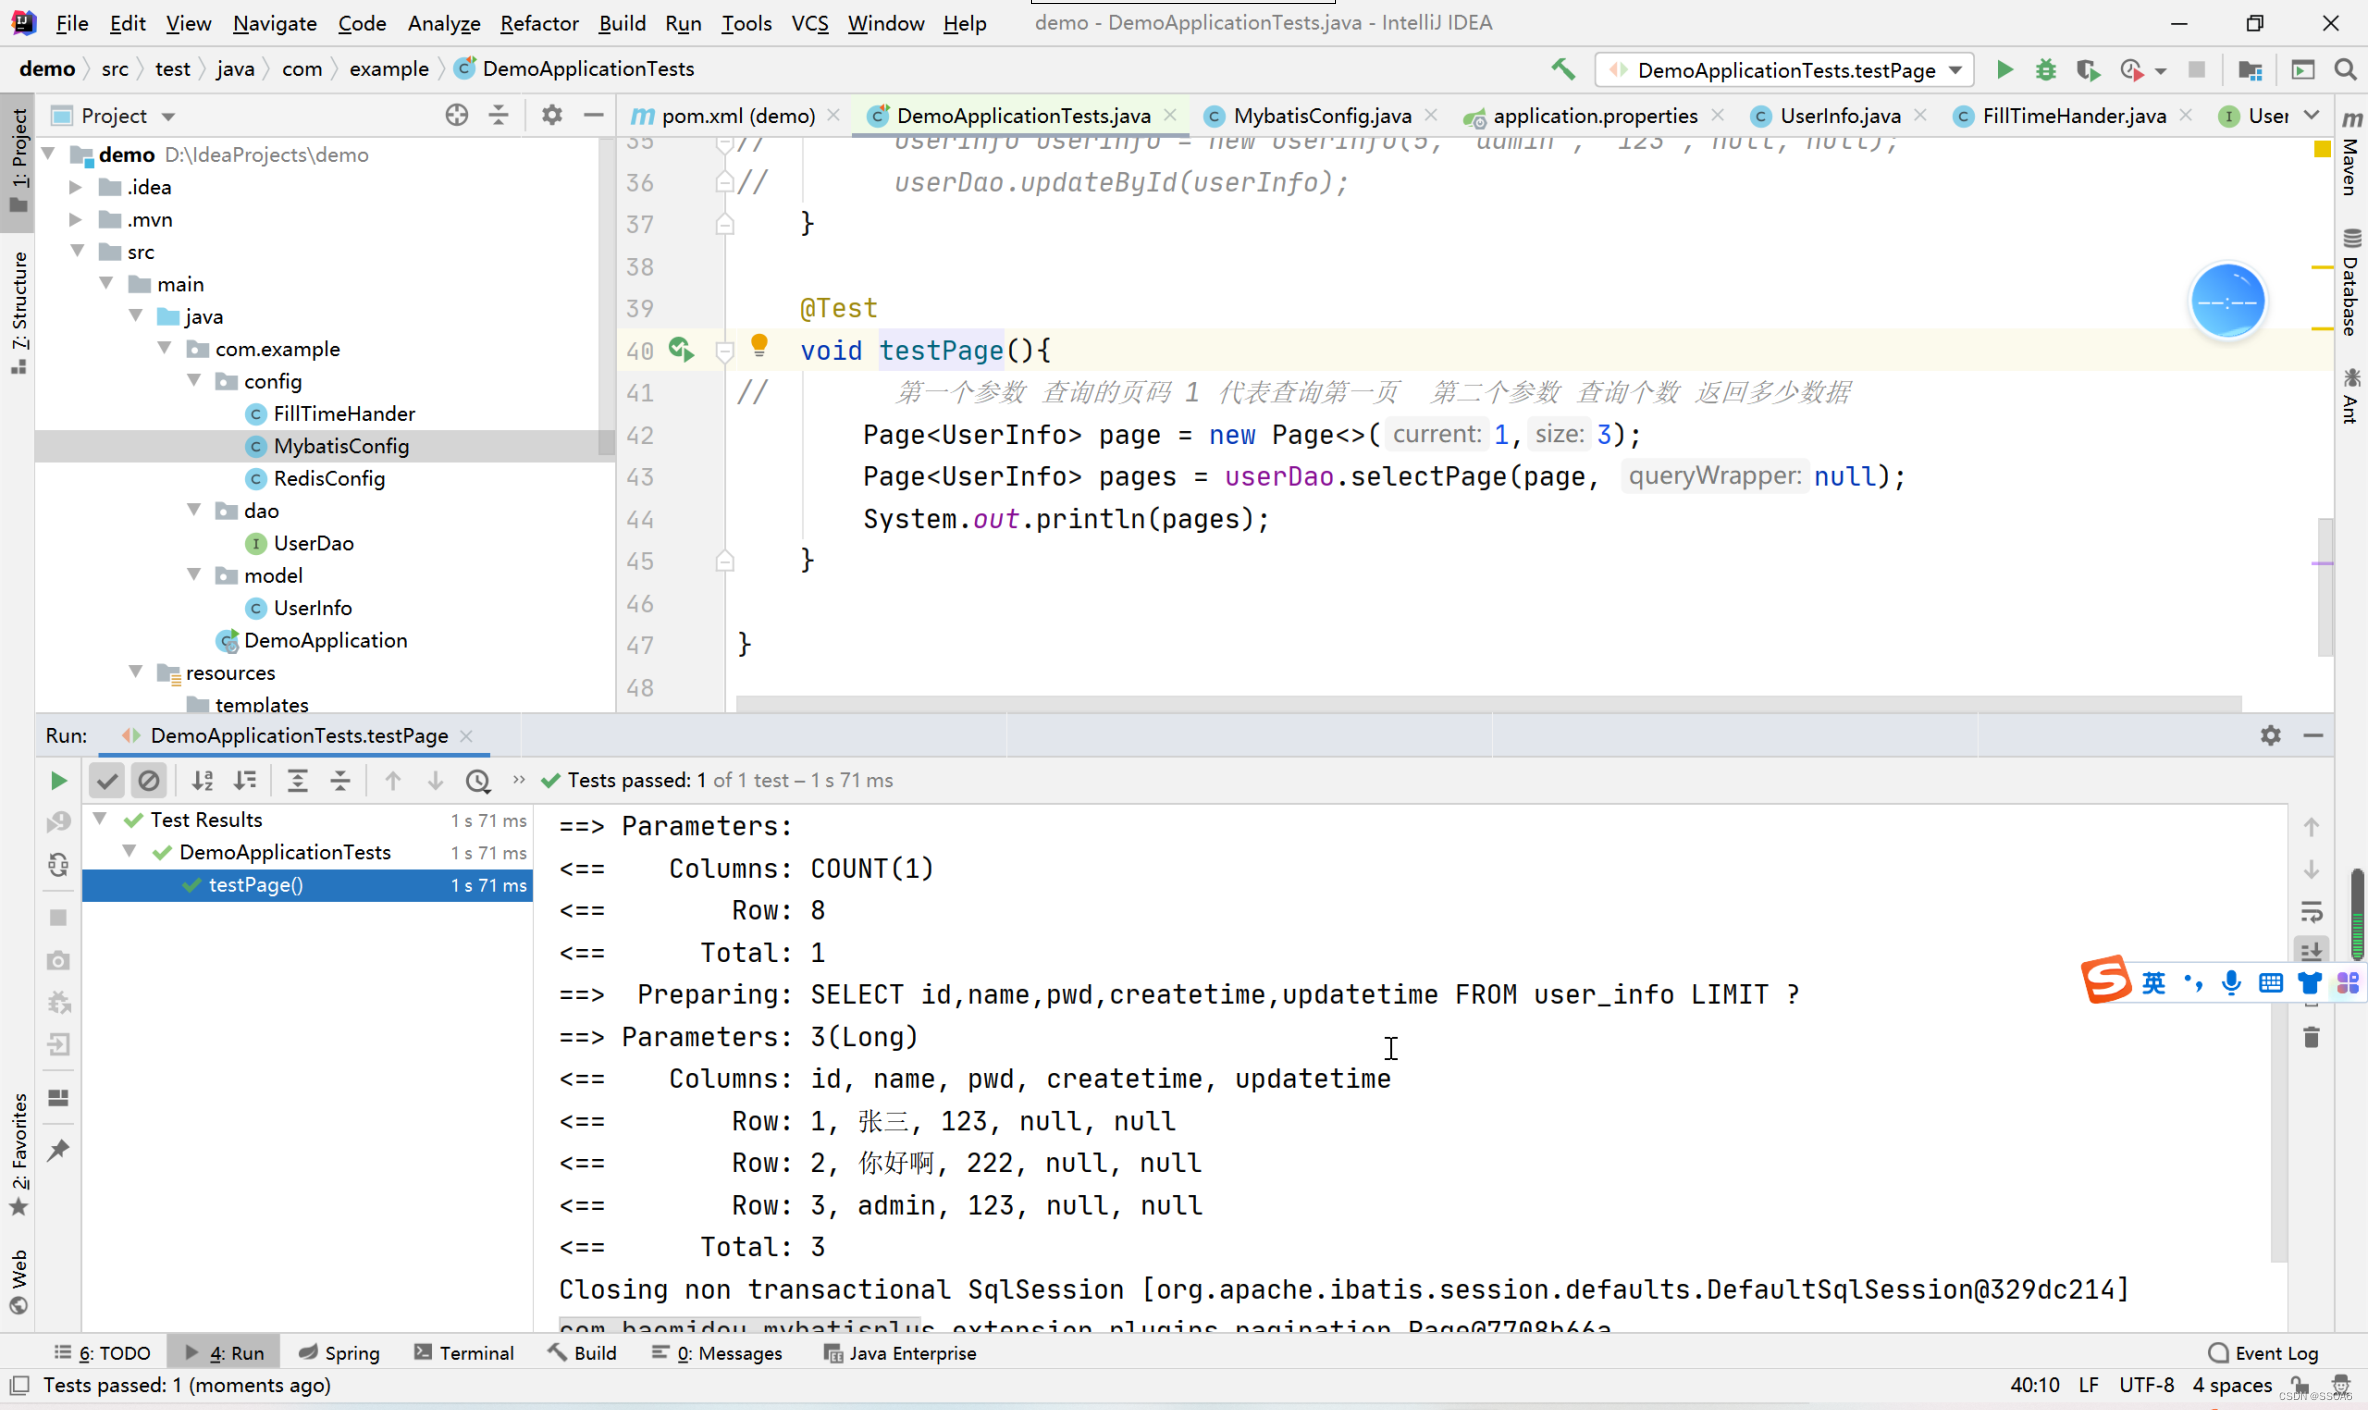The image size is (2368, 1410).
Task: Click the run-test gutter icon on line 40
Action: tap(681, 349)
